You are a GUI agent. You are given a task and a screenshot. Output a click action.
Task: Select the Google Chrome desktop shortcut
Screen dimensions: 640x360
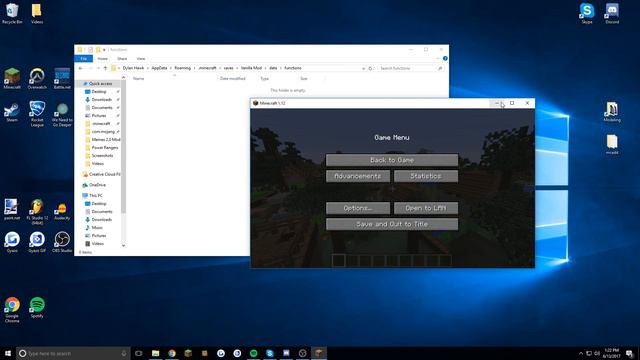[x=12, y=310]
